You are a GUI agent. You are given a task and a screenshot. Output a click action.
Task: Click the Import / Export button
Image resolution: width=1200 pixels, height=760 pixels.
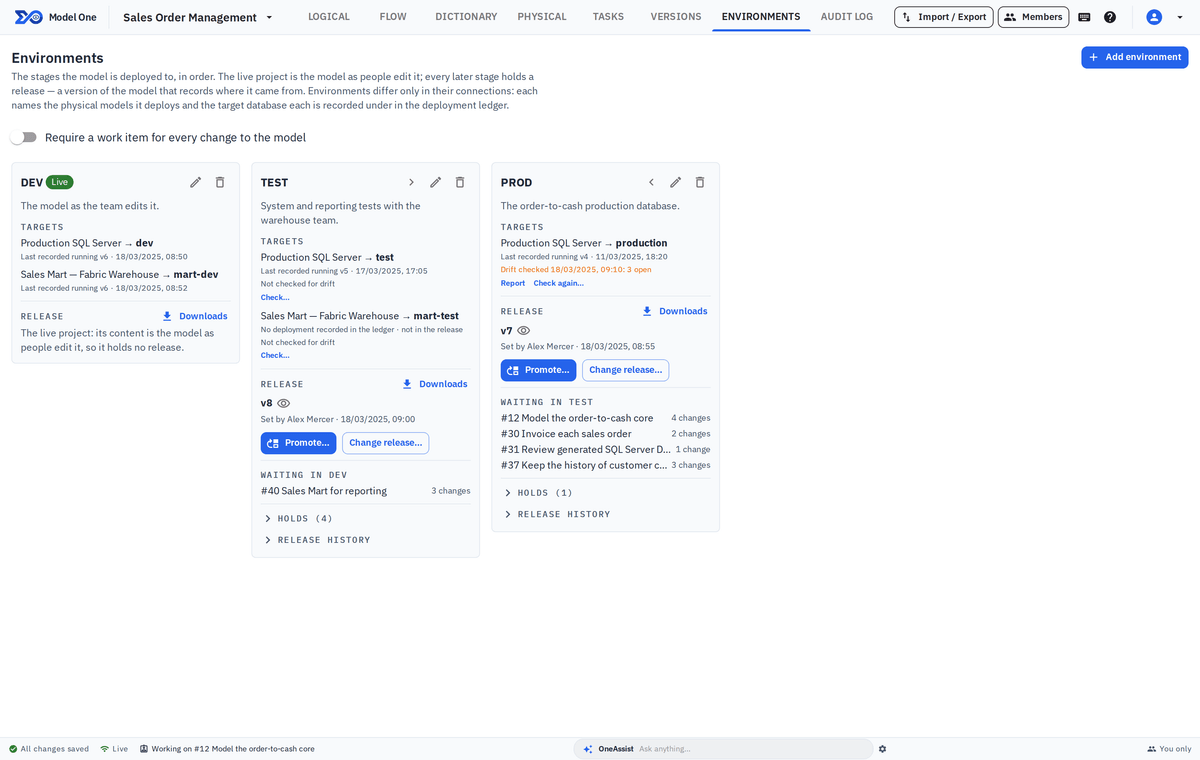click(944, 17)
